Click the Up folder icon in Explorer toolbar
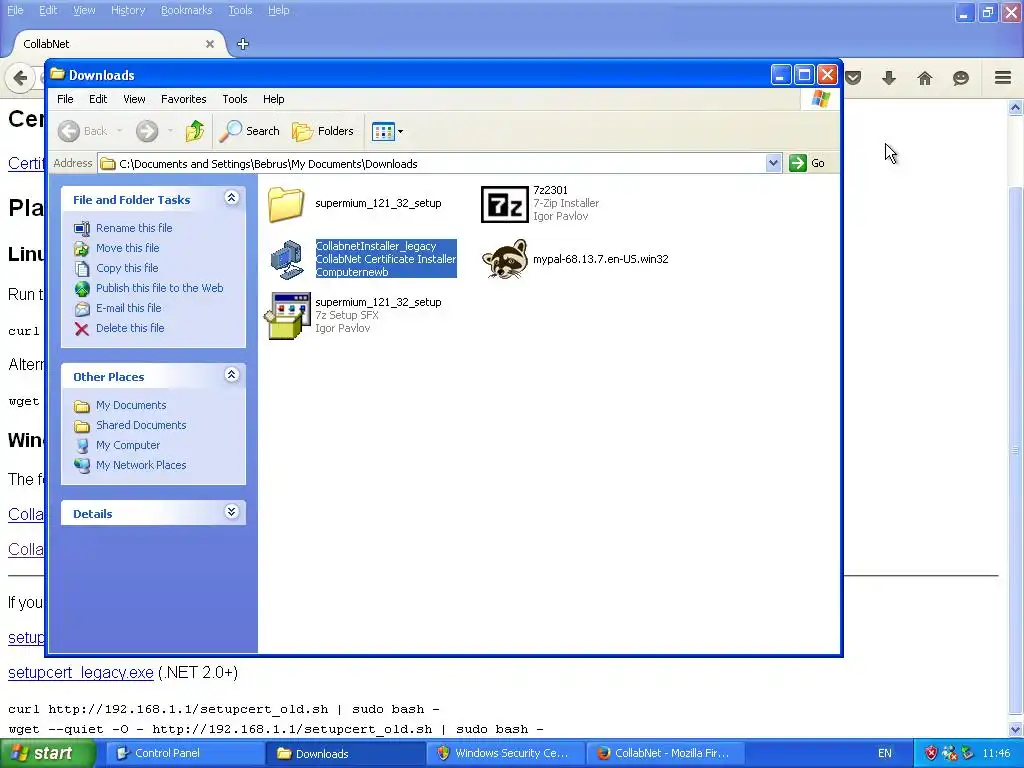 tap(195, 131)
